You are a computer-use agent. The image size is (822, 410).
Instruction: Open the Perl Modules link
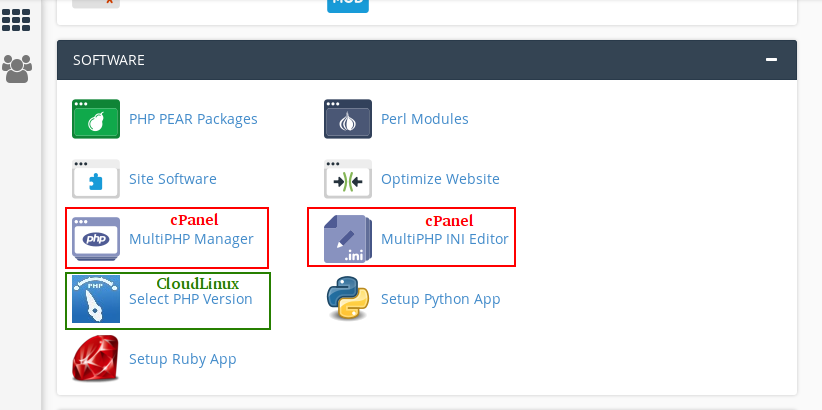point(425,119)
